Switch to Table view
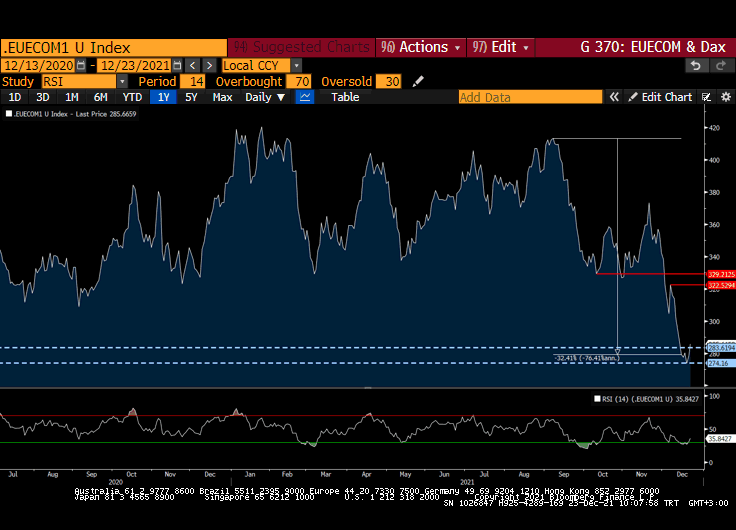The image size is (736, 530). click(345, 97)
